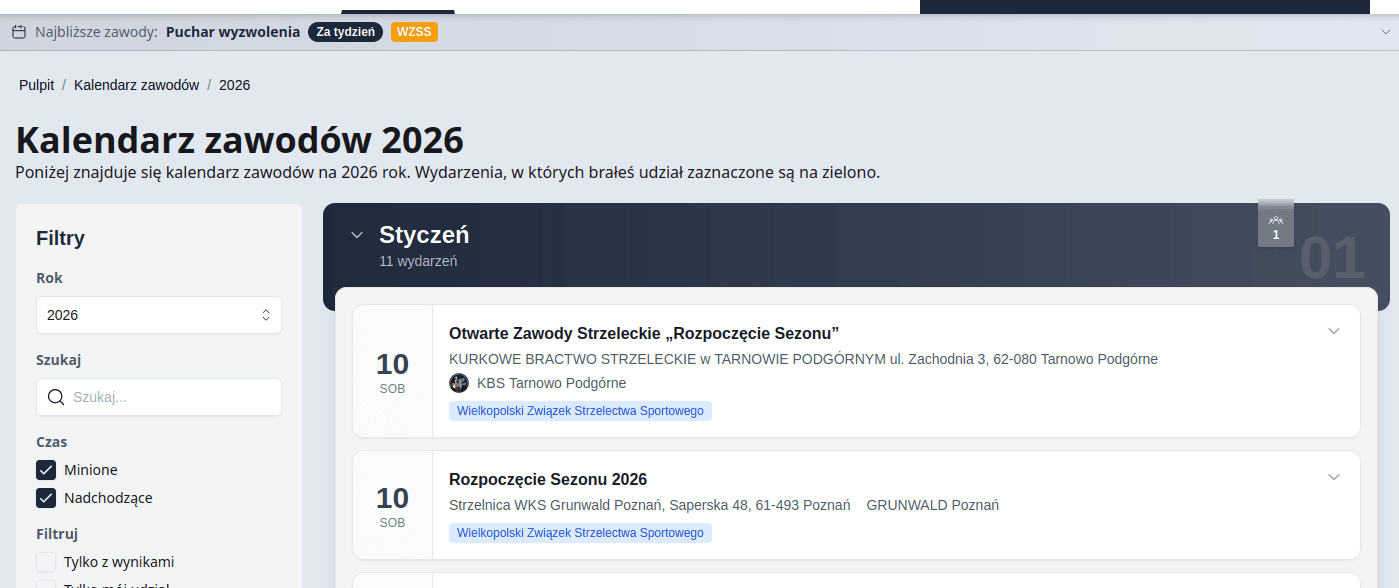Click the Wielkopolski Związek tag on first event

pyautogui.click(x=580, y=411)
